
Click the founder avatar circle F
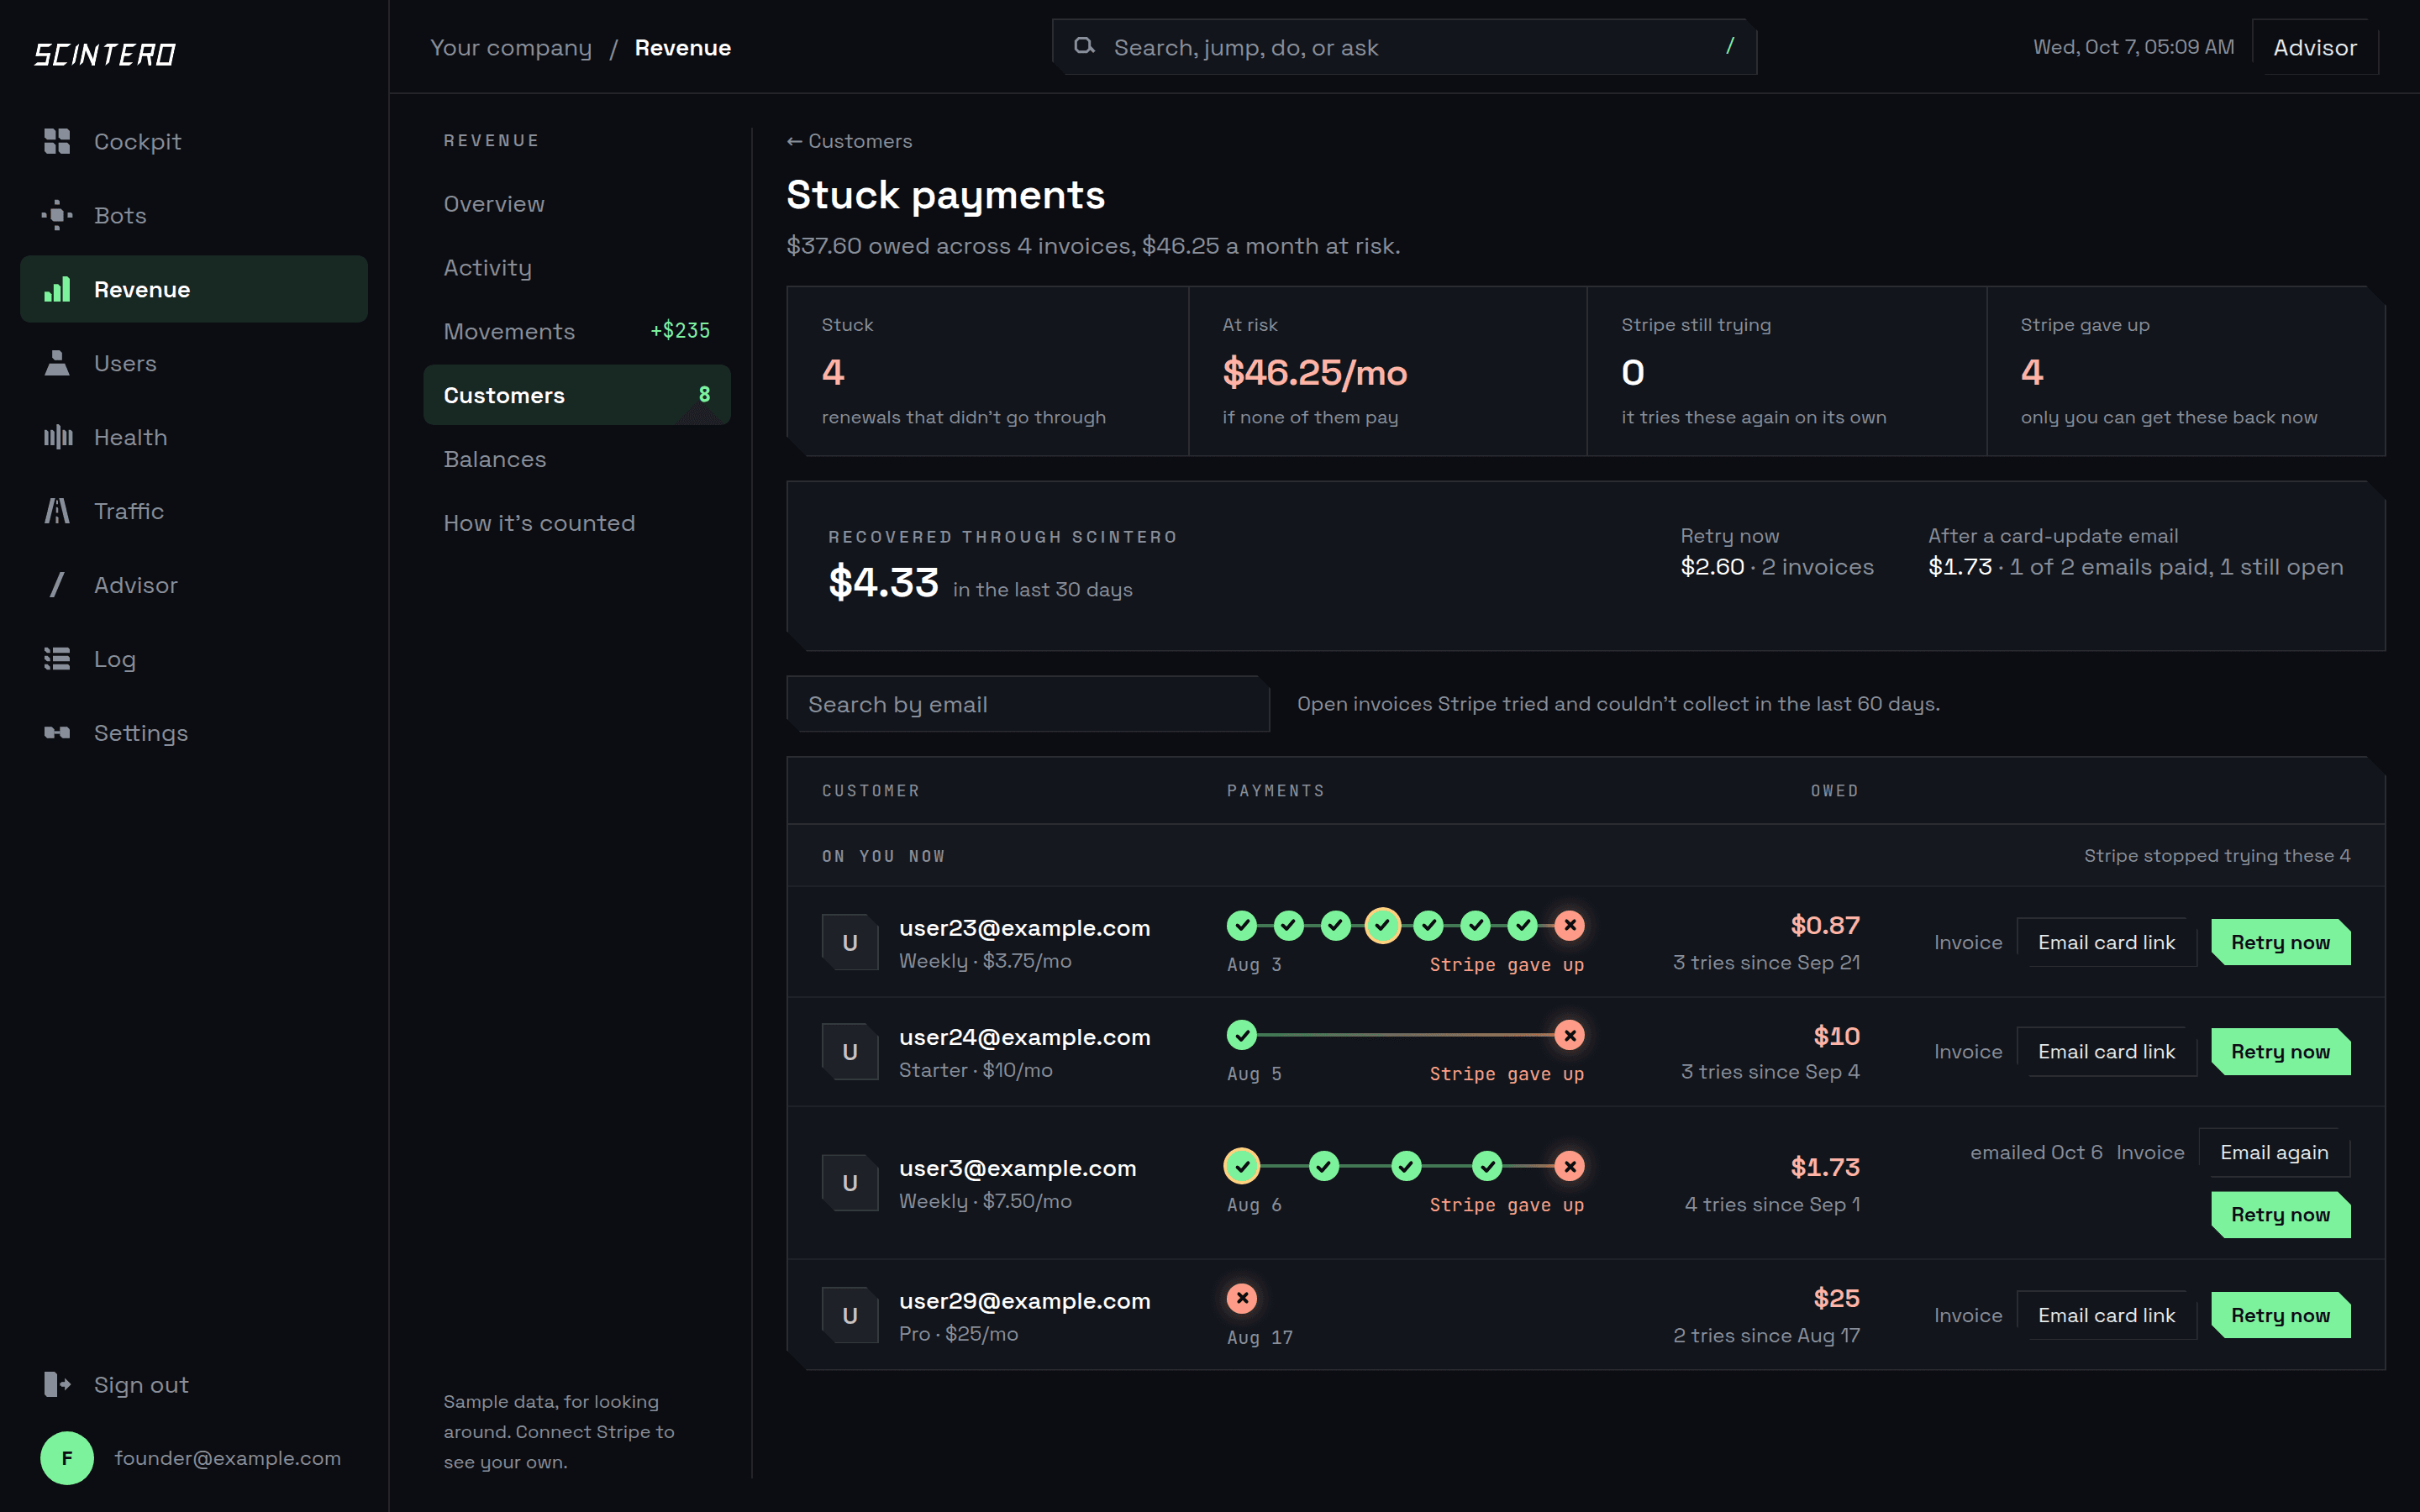click(67, 1458)
